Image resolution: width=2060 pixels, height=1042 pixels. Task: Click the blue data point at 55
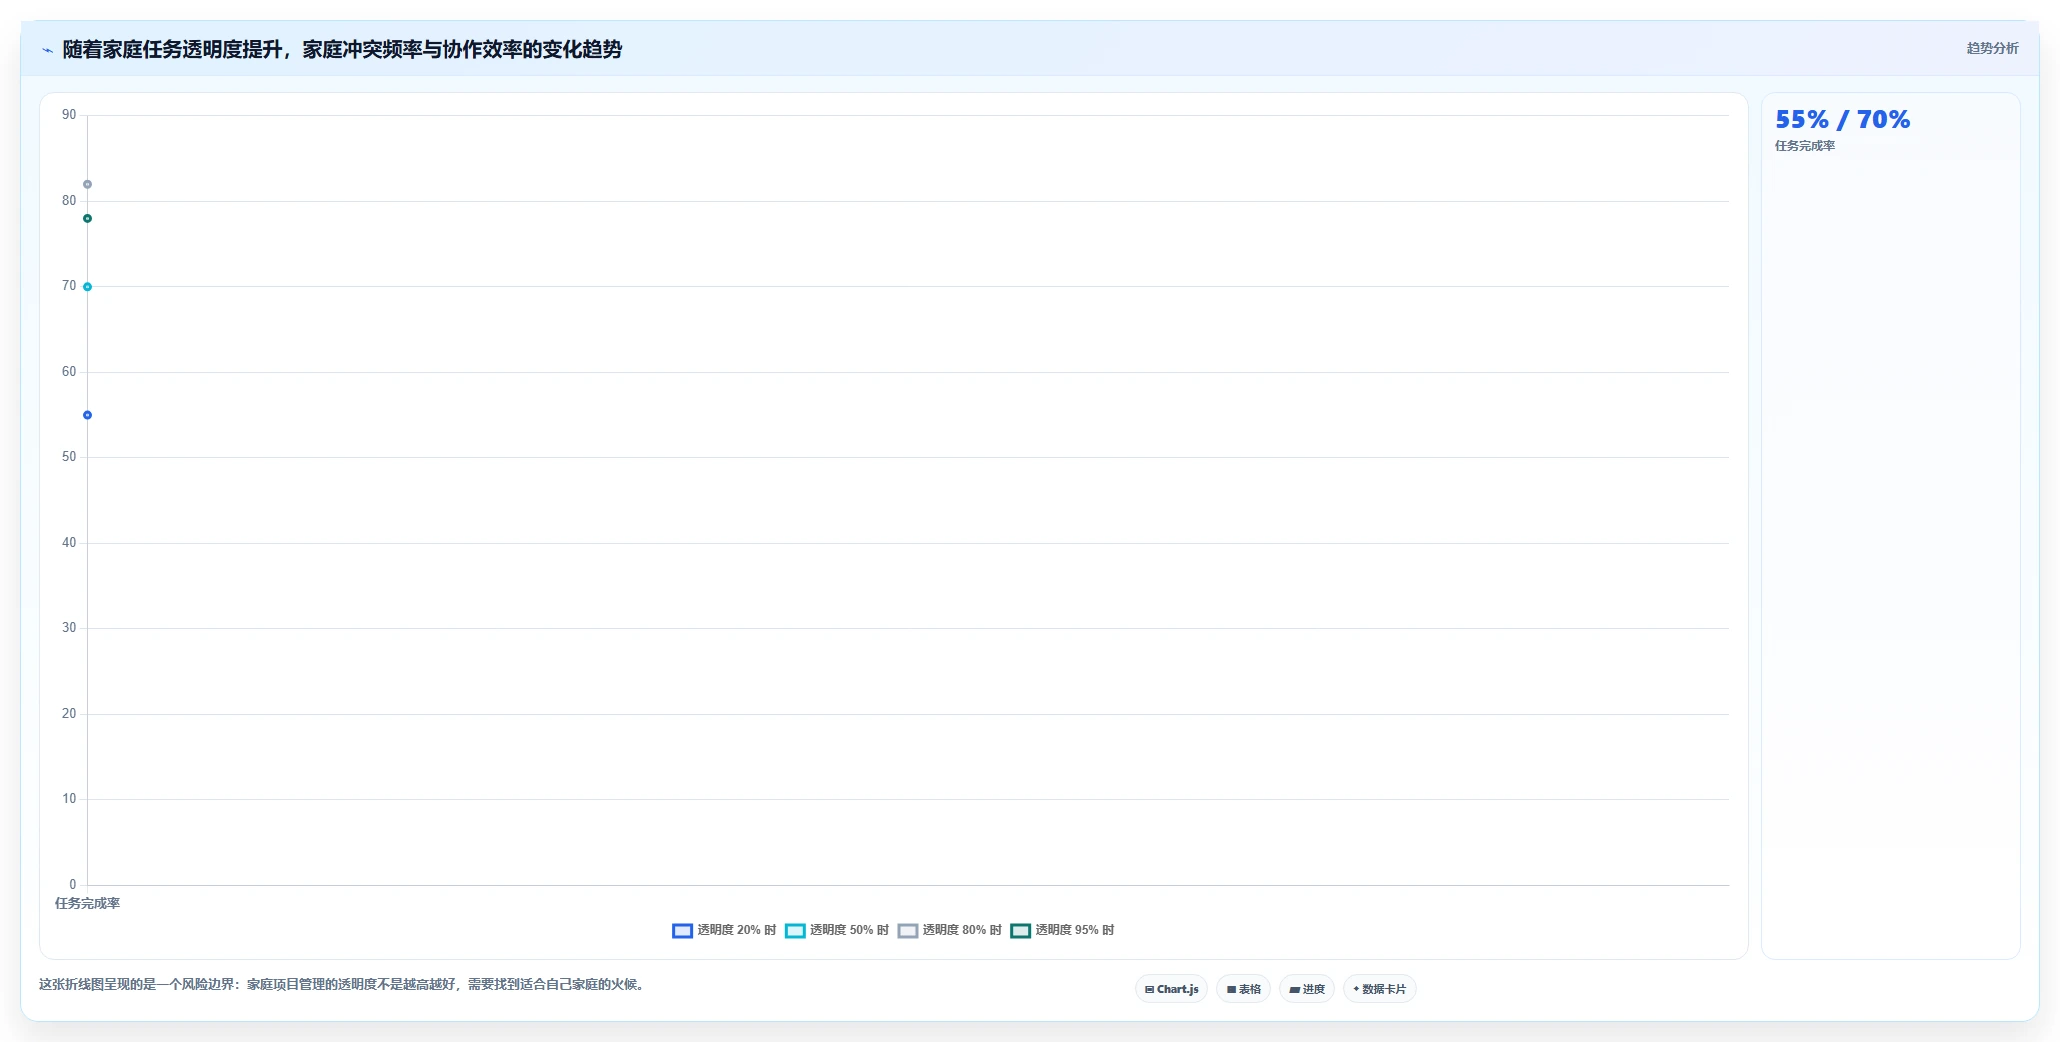click(87, 415)
